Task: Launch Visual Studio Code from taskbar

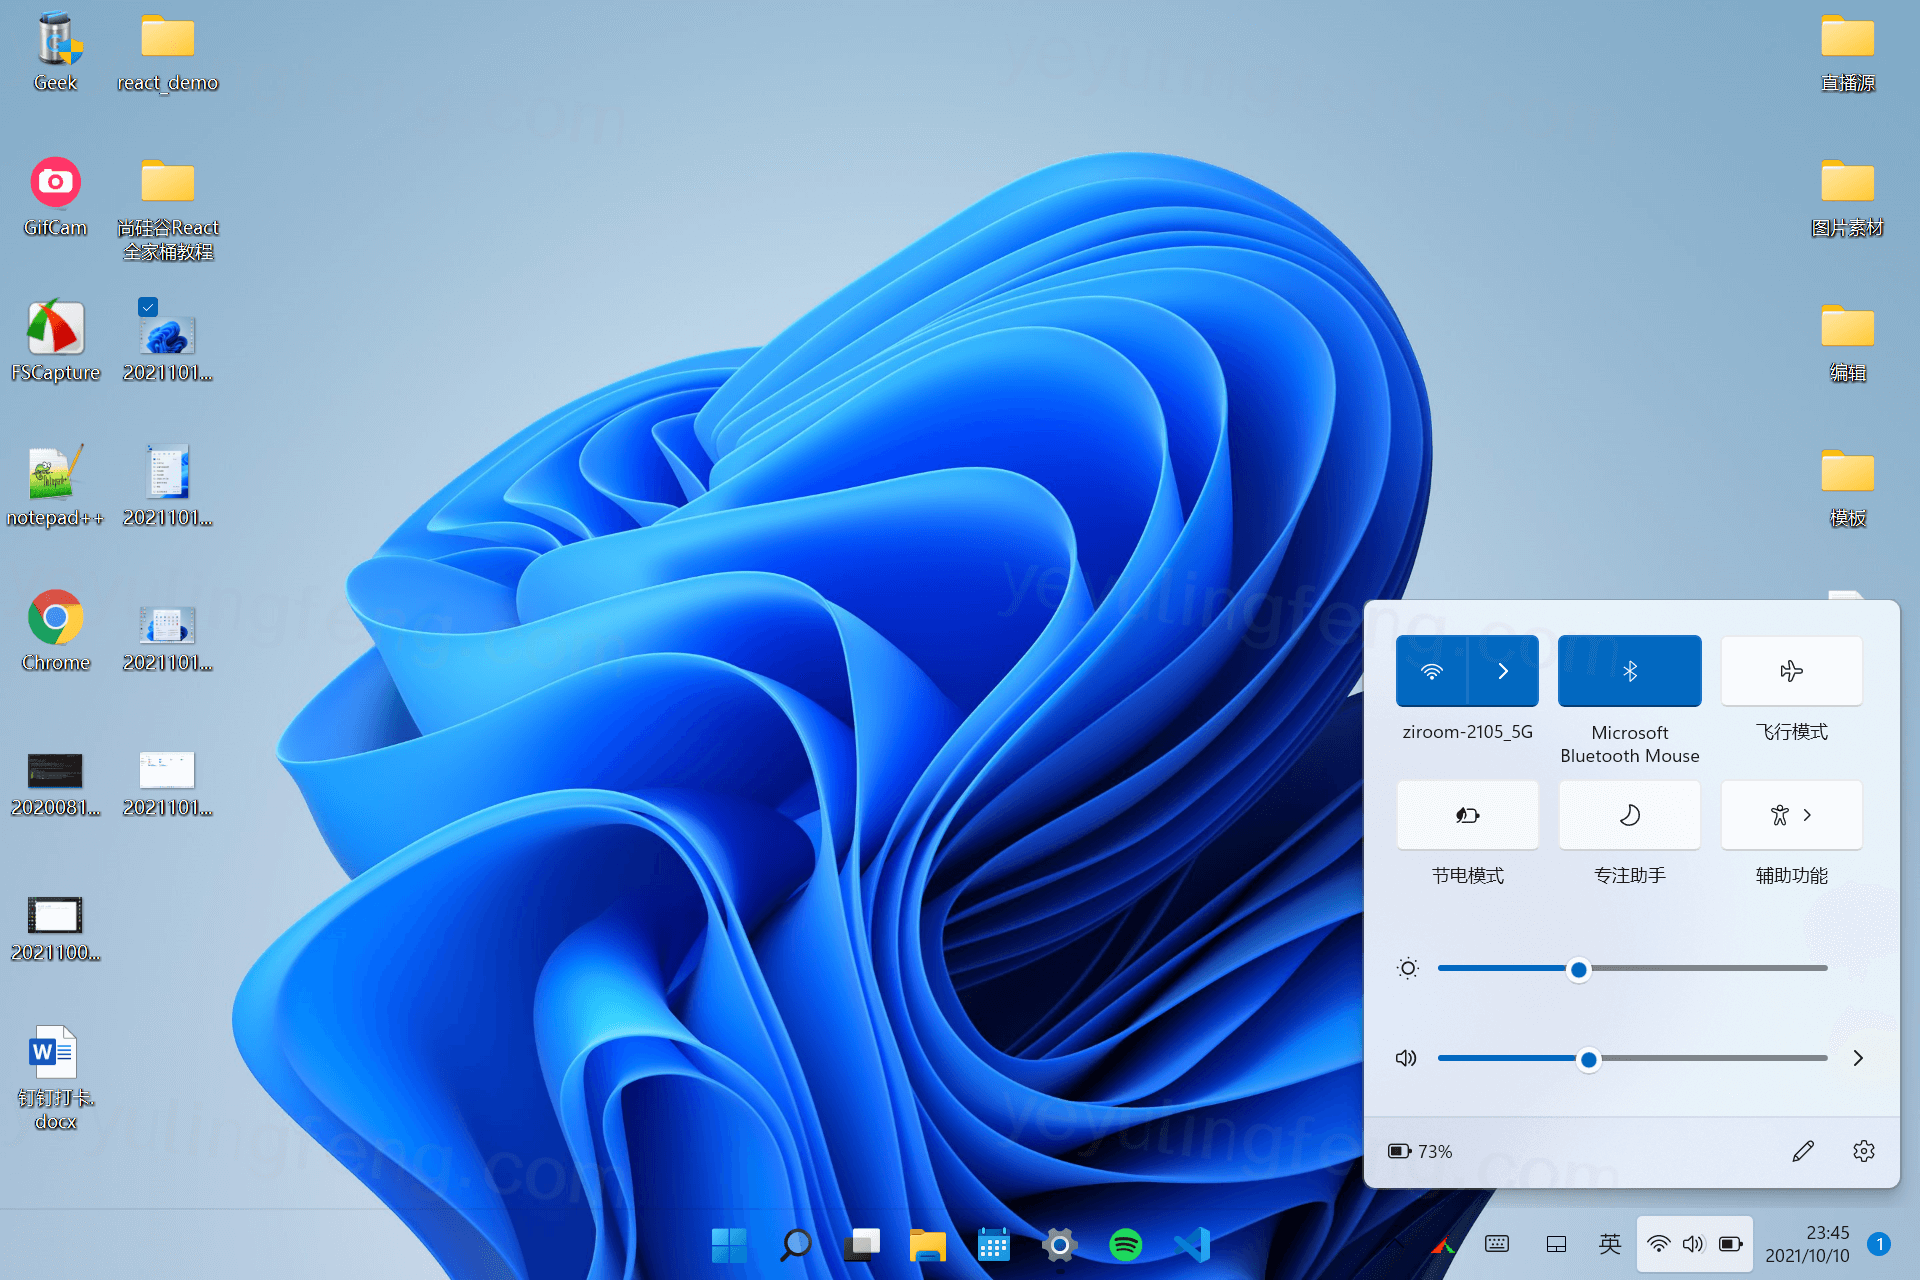Action: (x=1192, y=1245)
